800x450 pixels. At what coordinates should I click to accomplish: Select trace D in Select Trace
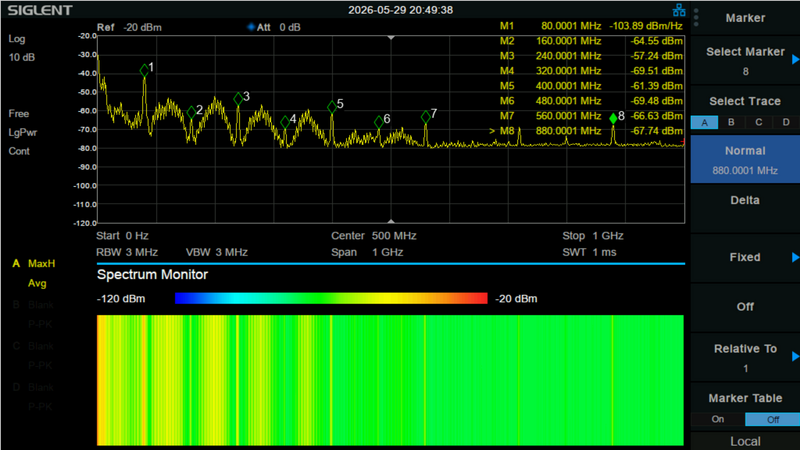click(x=786, y=122)
